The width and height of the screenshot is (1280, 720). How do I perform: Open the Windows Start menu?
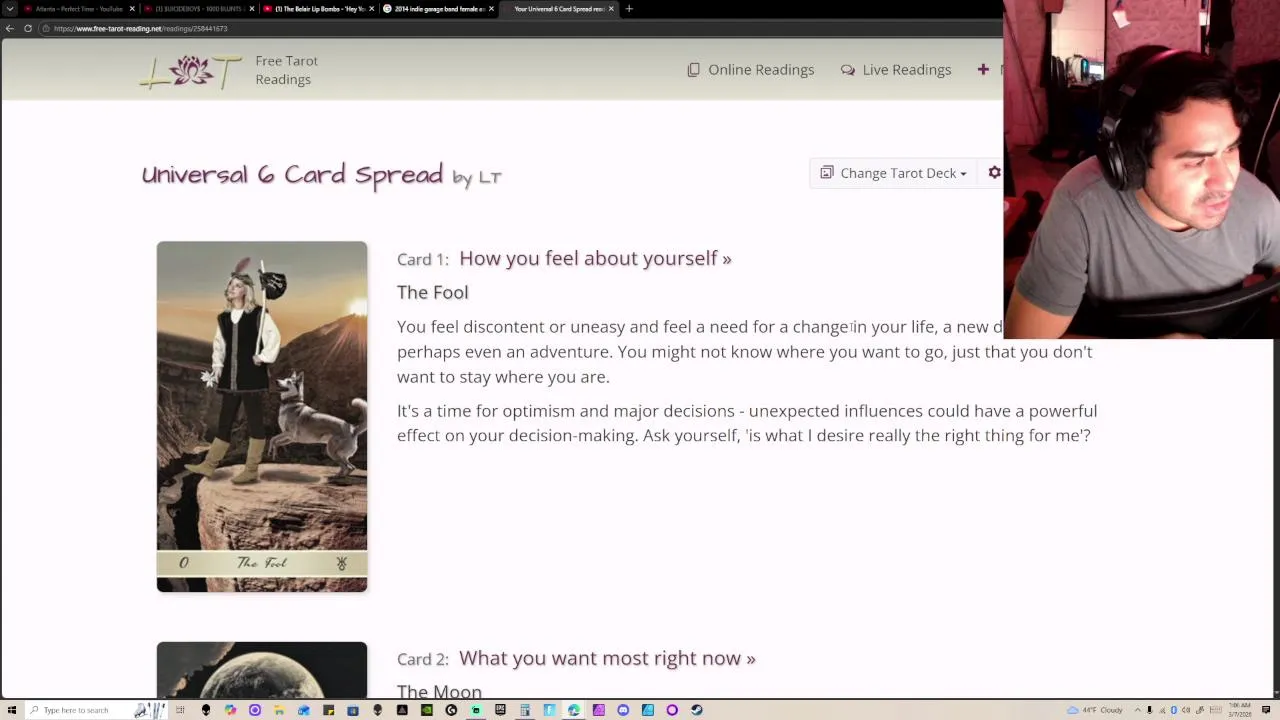click(x=11, y=710)
